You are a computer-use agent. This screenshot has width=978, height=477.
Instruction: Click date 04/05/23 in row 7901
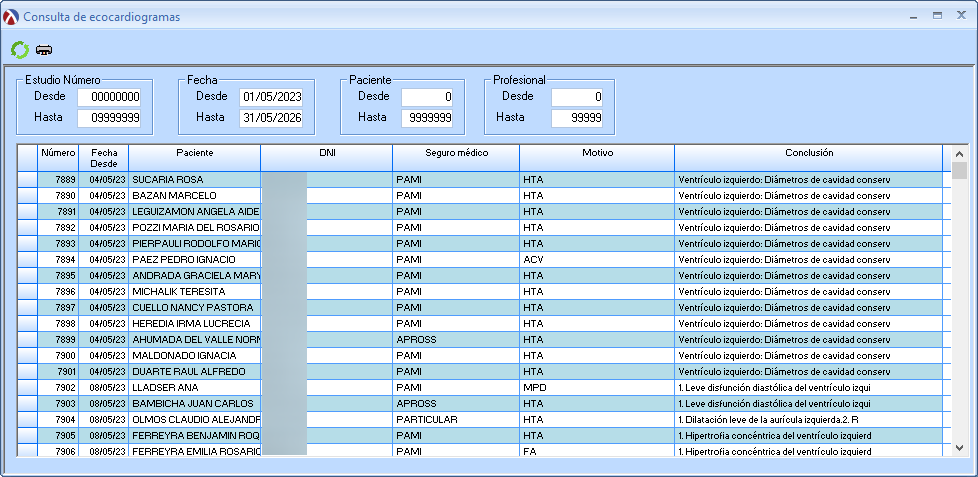pos(107,372)
